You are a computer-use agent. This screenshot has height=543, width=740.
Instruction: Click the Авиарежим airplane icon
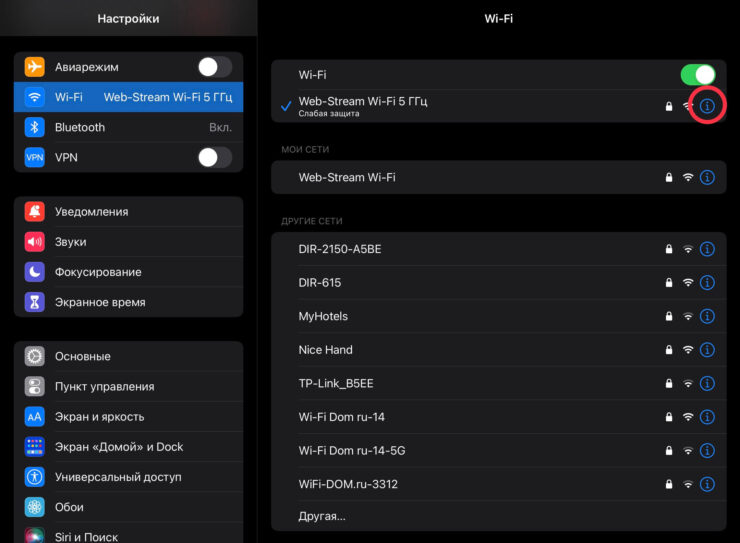click(x=34, y=67)
